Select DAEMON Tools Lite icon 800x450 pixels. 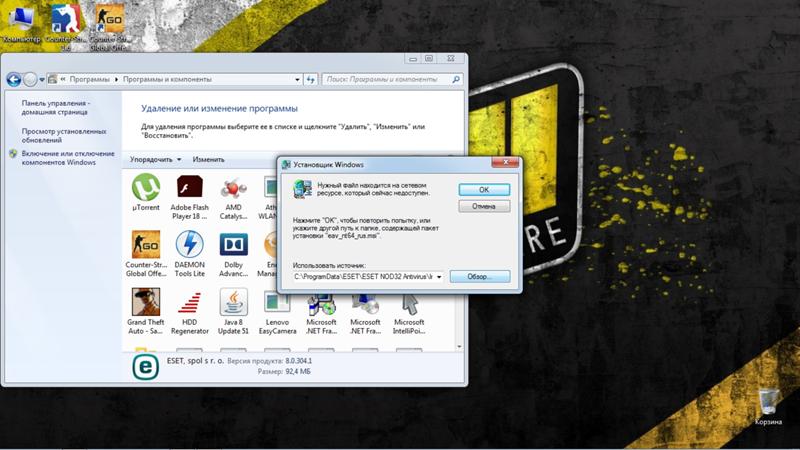pos(189,244)
